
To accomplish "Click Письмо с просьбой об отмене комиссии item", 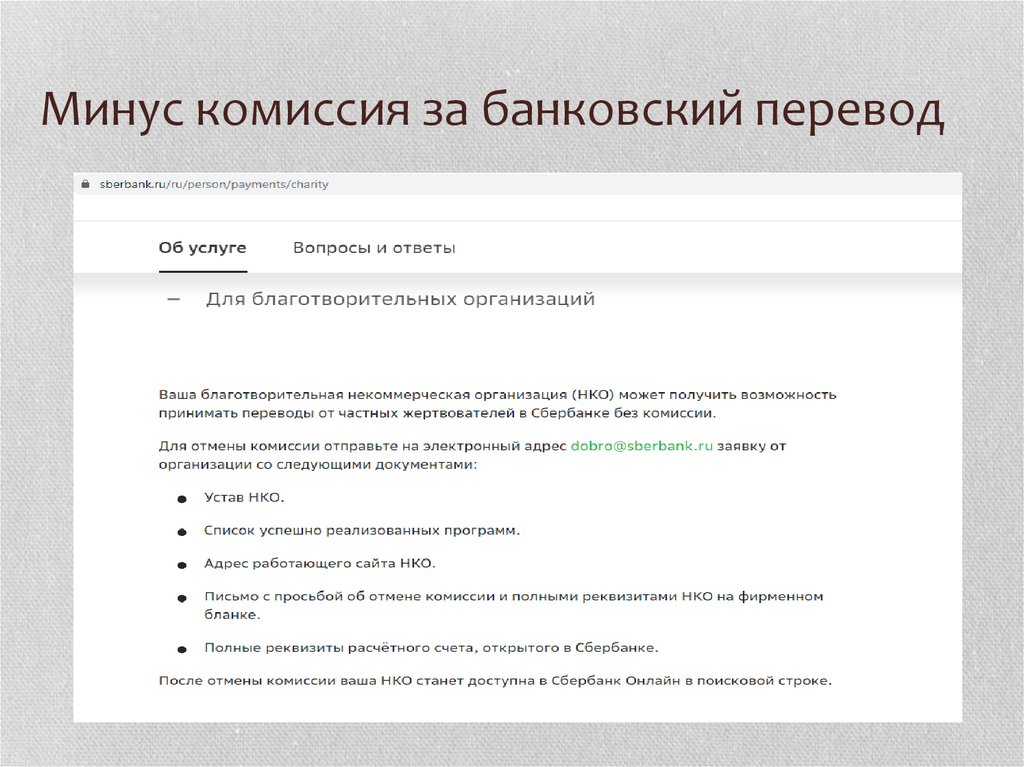I will pyautogui.click(x=513, y=605).
